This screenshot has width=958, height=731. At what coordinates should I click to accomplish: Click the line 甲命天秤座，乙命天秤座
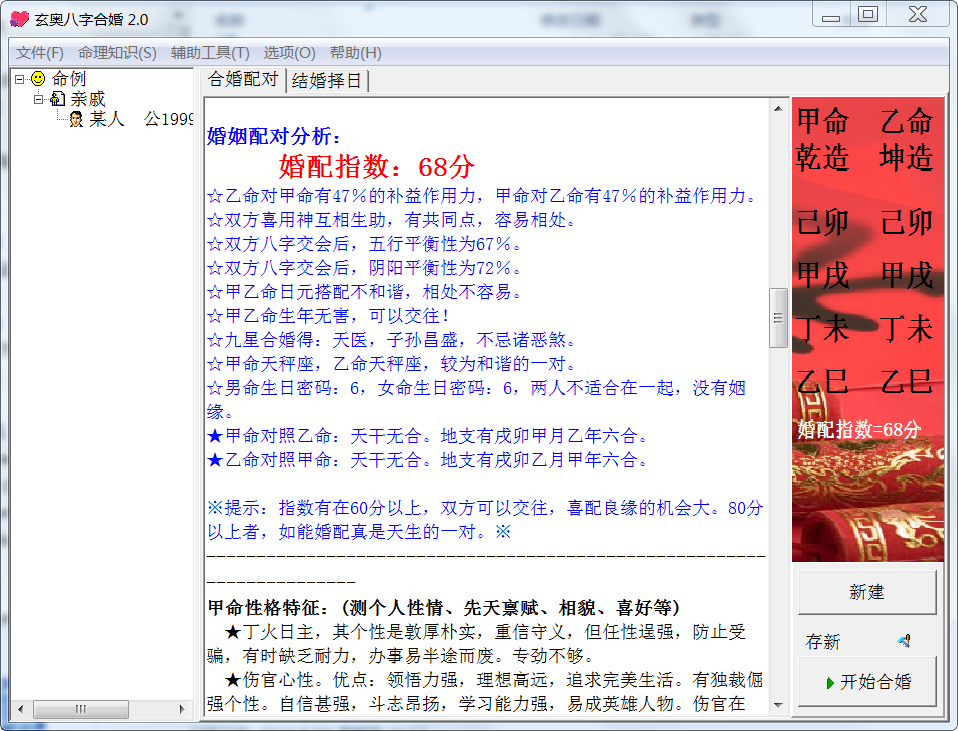pos(391,364)
